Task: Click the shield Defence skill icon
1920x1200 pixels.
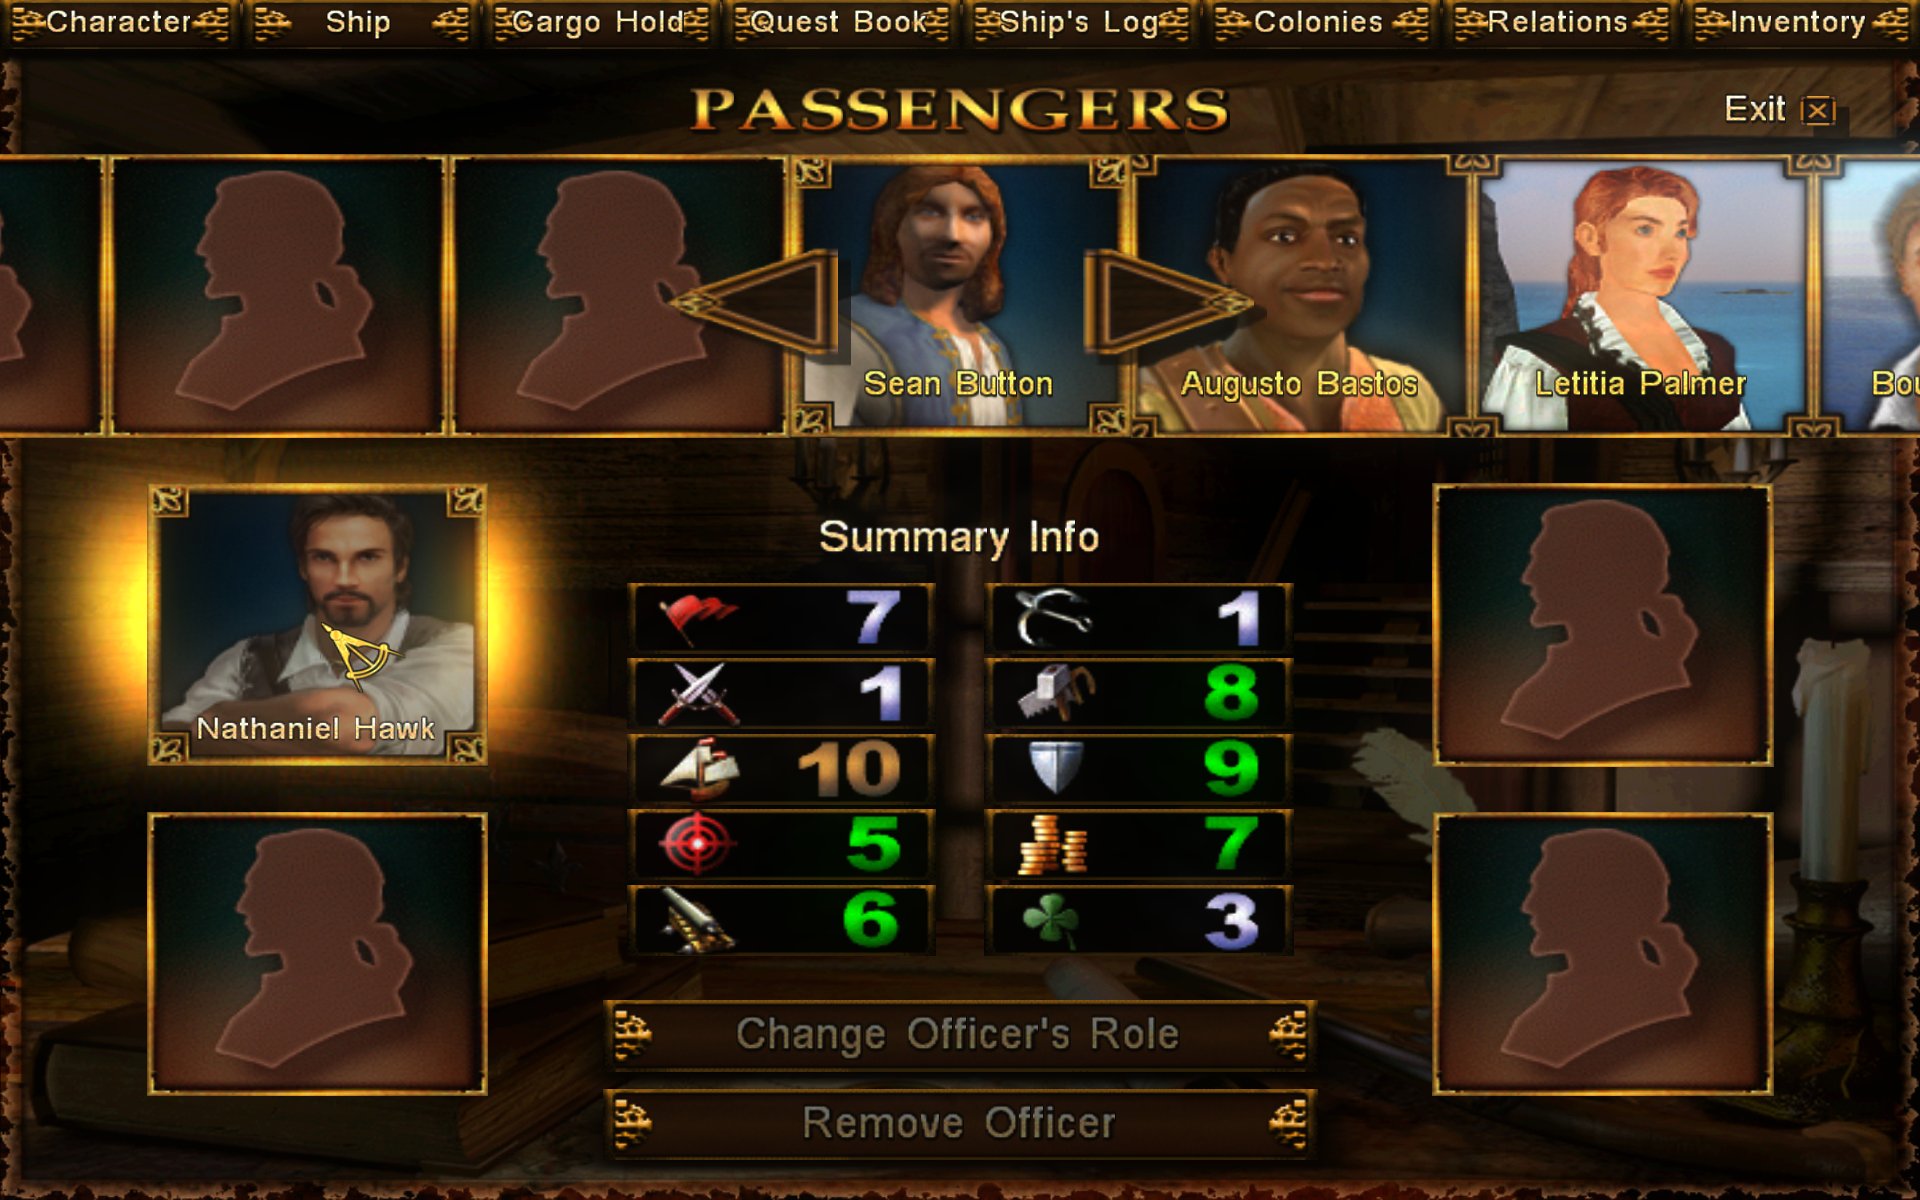Action: [1055, 768]
